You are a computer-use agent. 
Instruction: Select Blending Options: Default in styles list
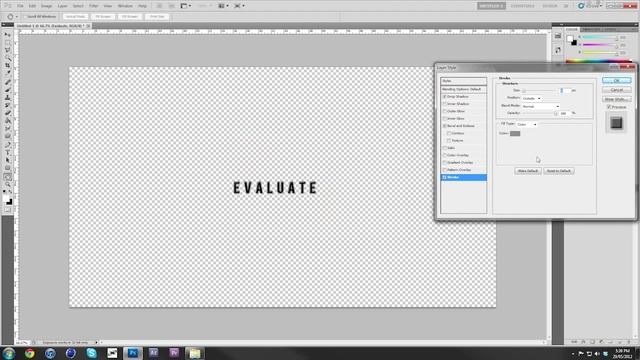pyautogui.click(x=463, y=89)
